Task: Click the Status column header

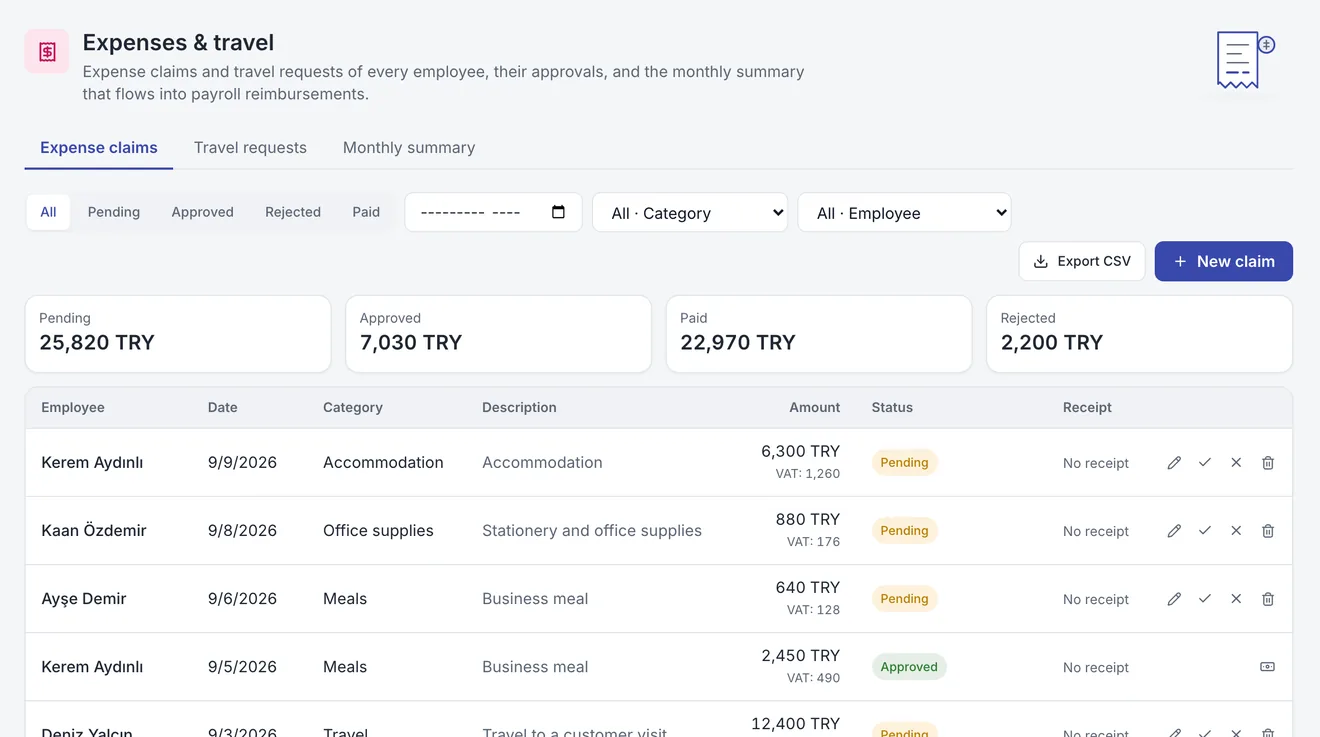Action: (x=892, y=408)
